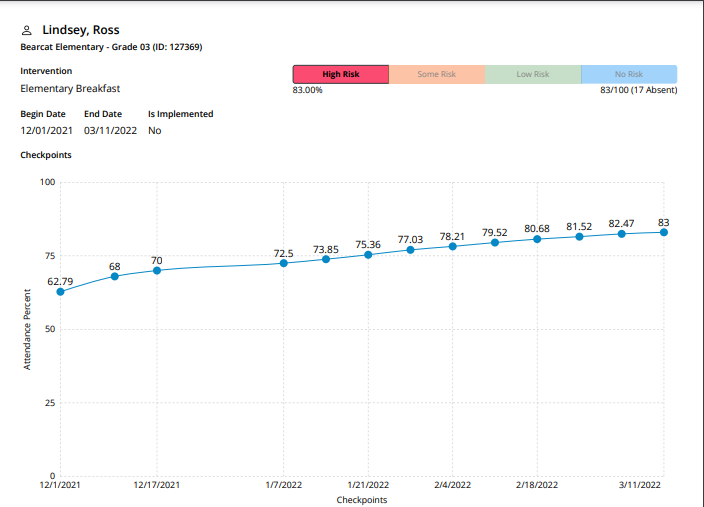This screenshot has height=507, width=704.
Task: Select the 79.52 checkpoint dot
Action: pyautogui.click(x=495, y=242)
